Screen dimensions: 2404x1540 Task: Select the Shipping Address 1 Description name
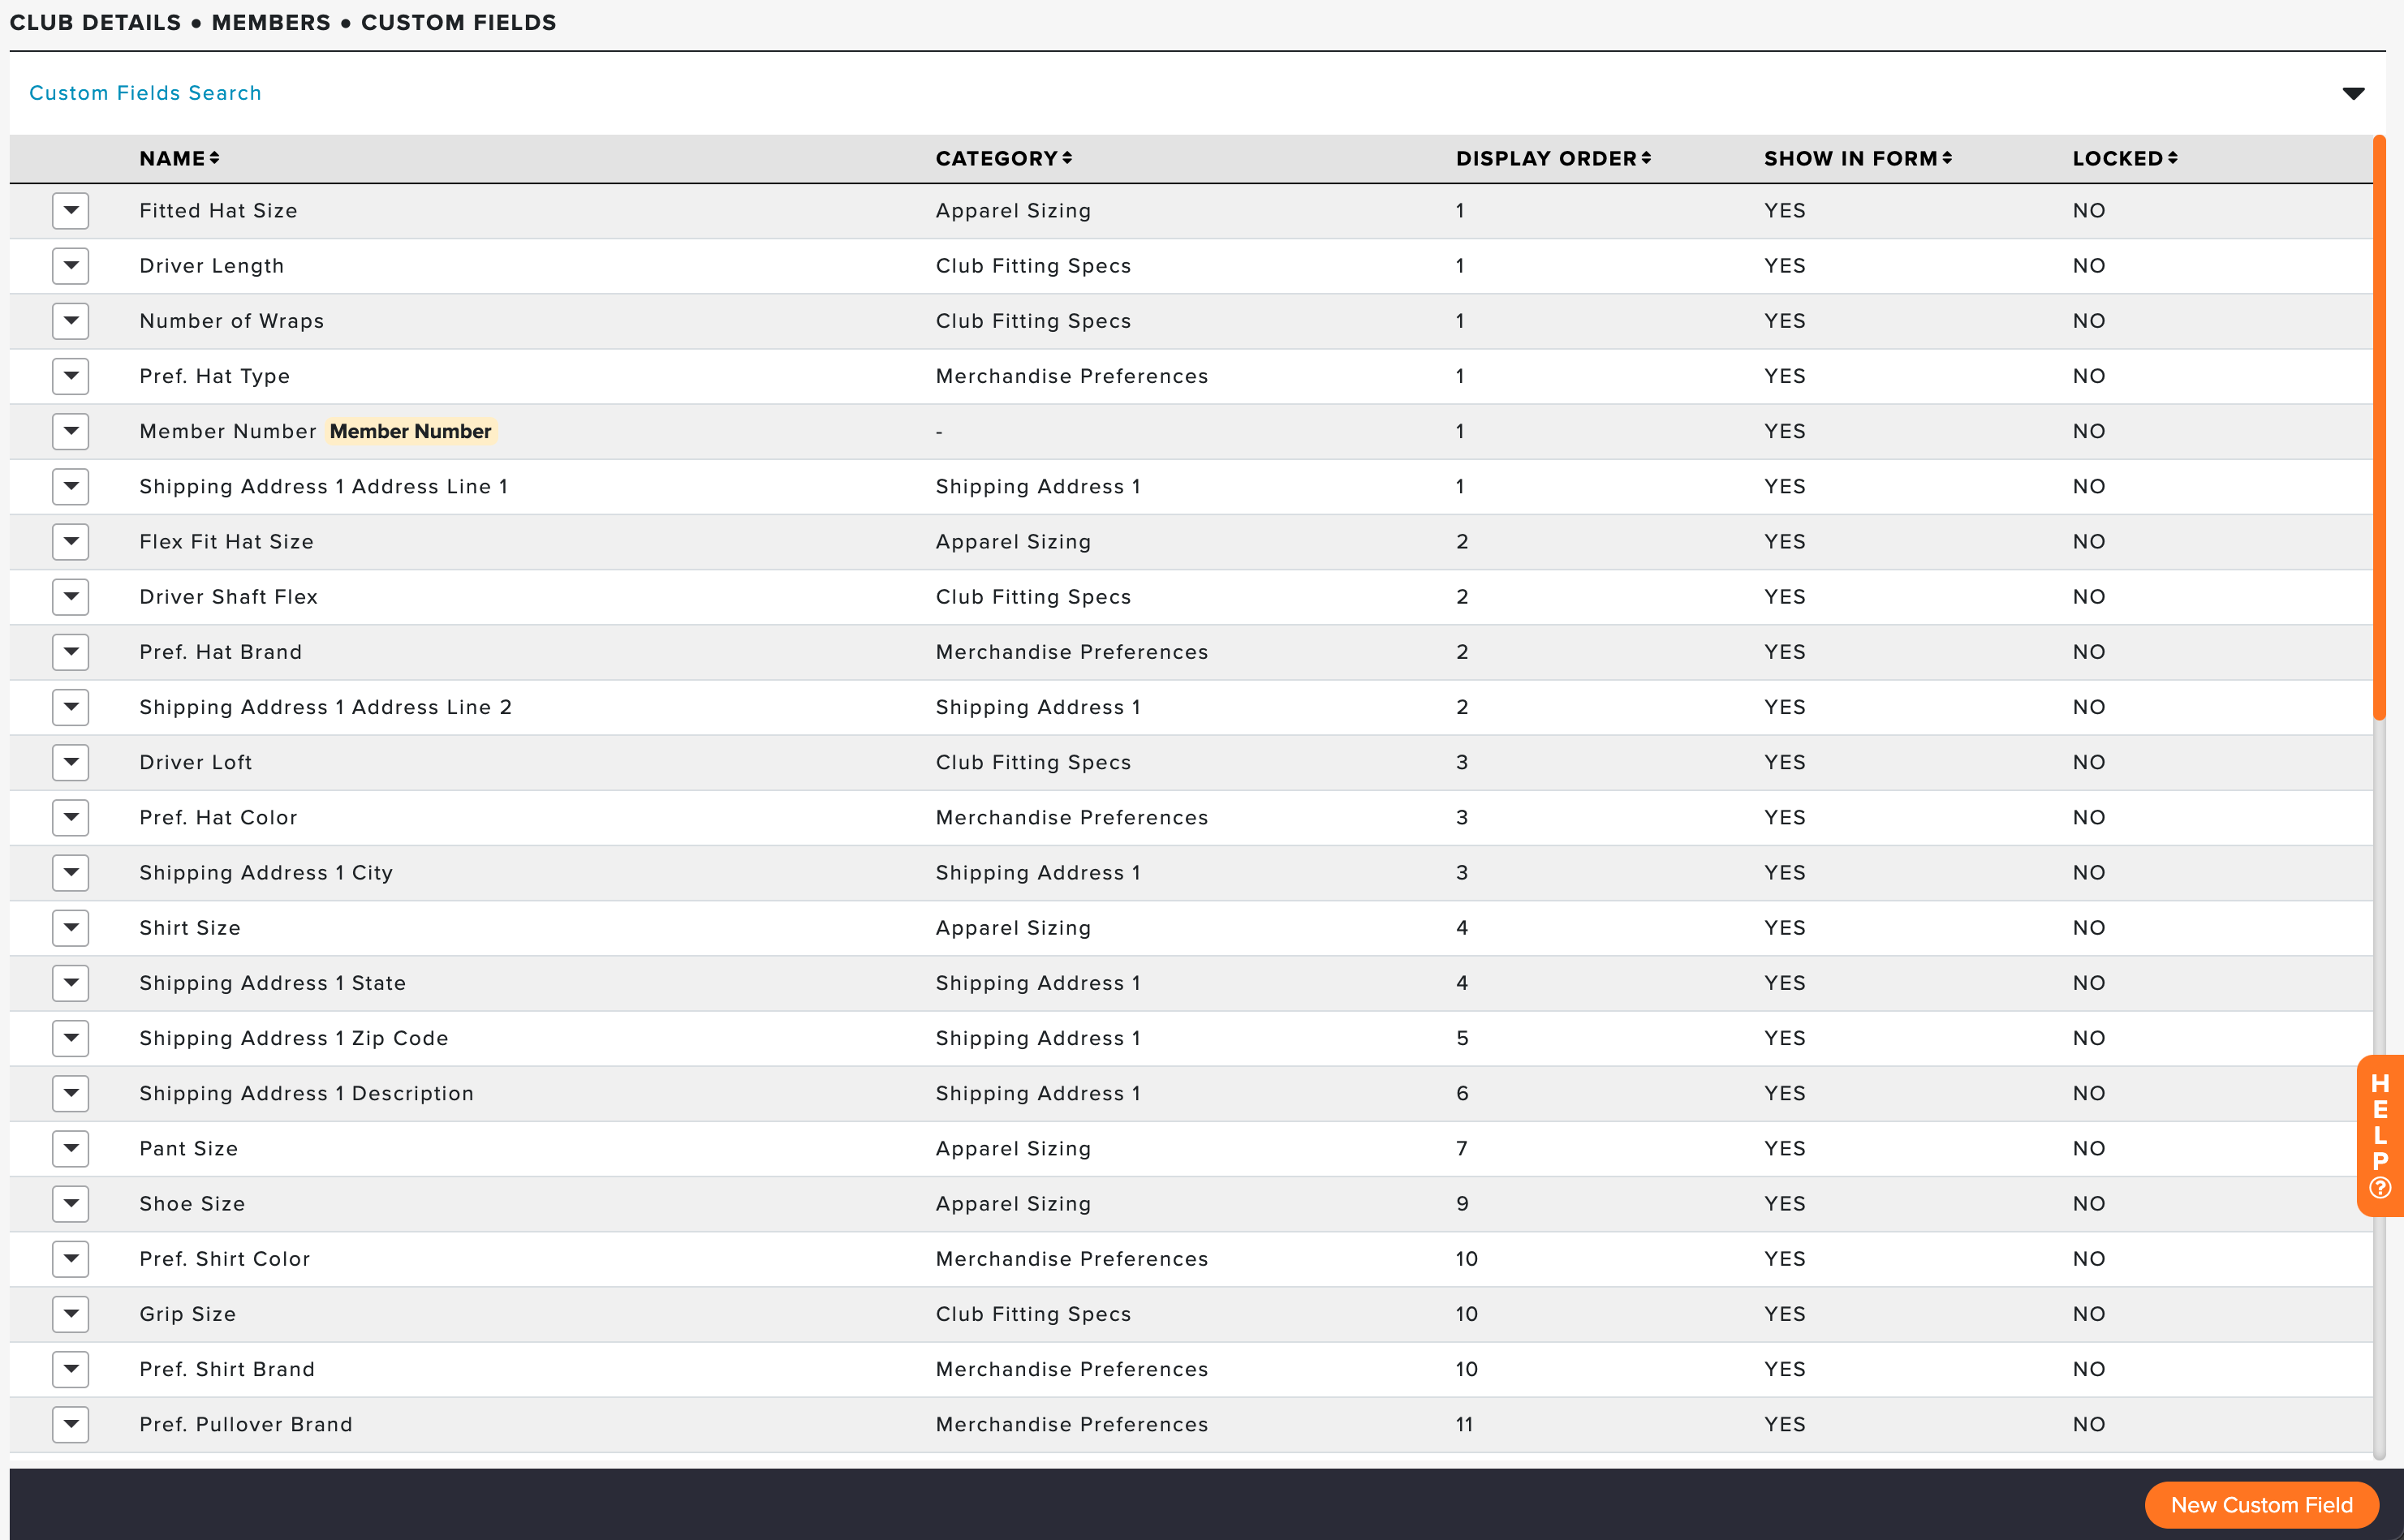[307, 1094]
